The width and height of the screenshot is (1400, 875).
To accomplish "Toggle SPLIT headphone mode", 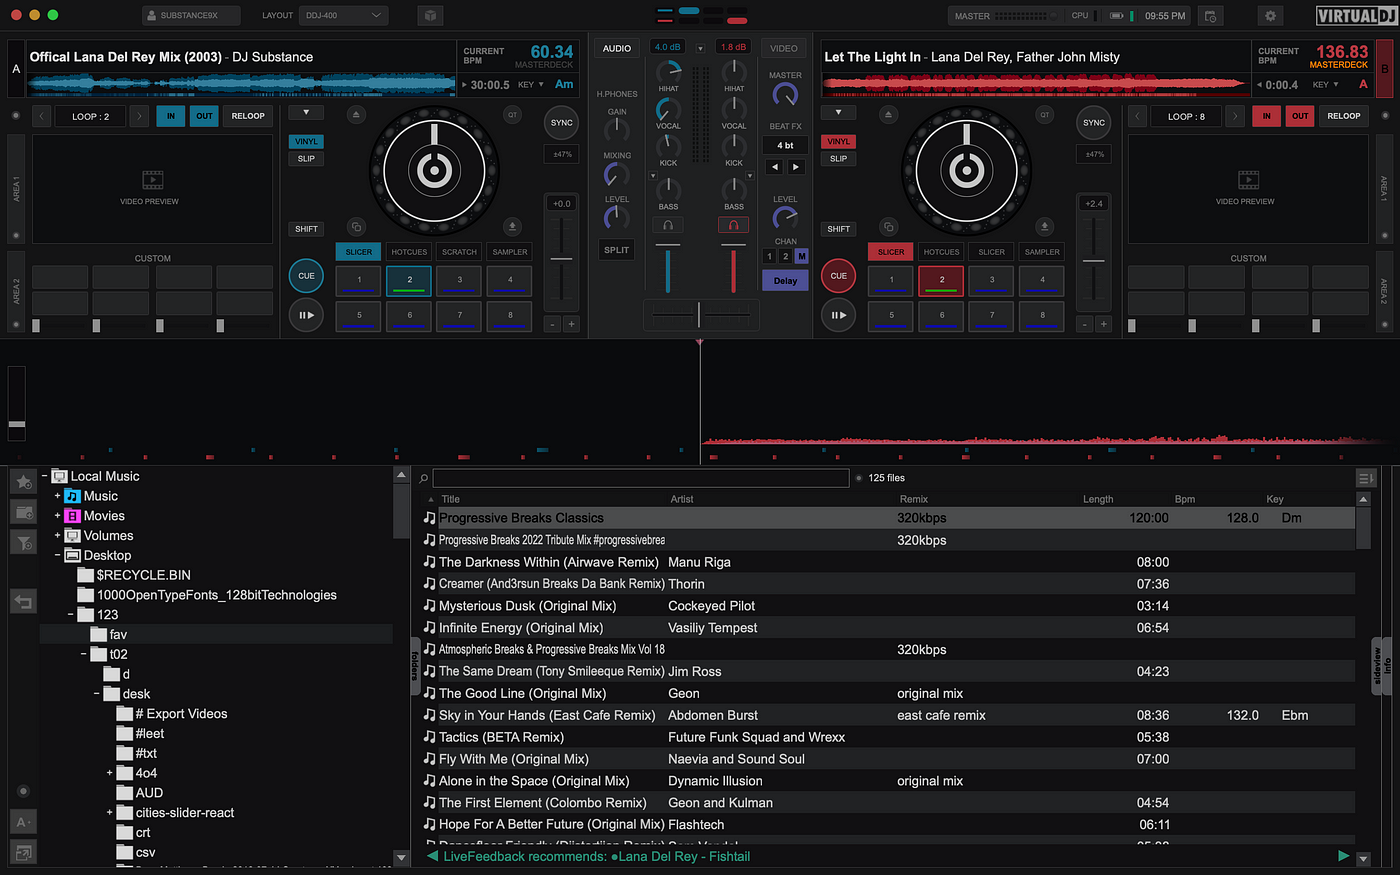I will tap(617, 250).
